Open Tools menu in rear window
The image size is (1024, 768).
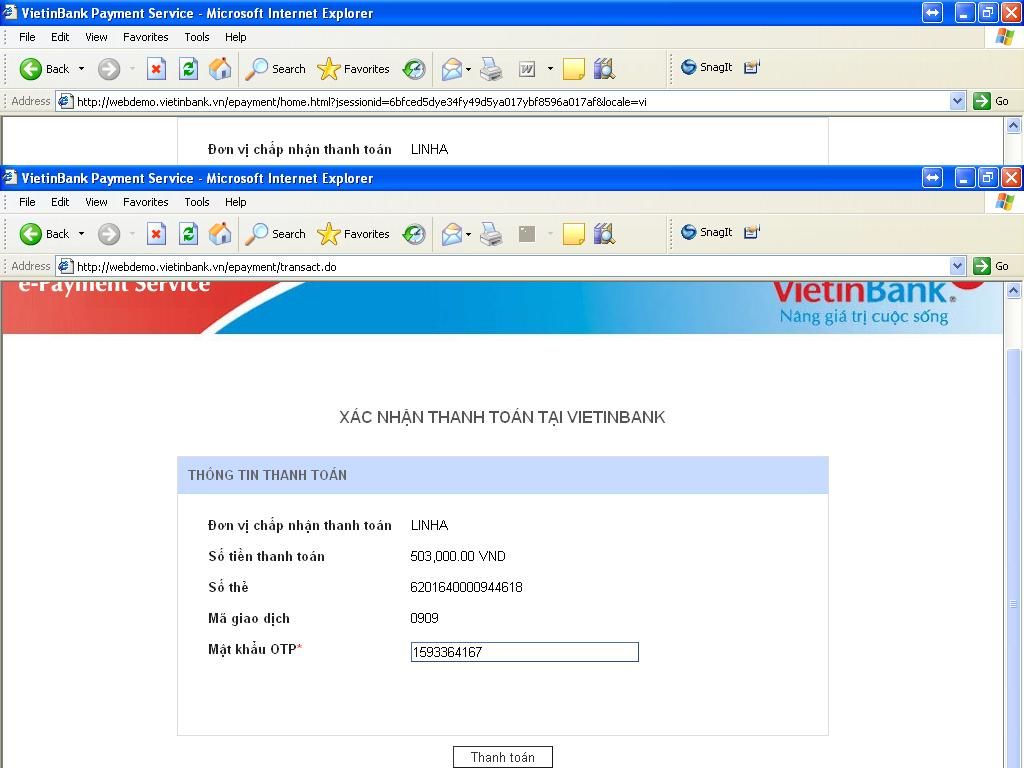(197, 37)
